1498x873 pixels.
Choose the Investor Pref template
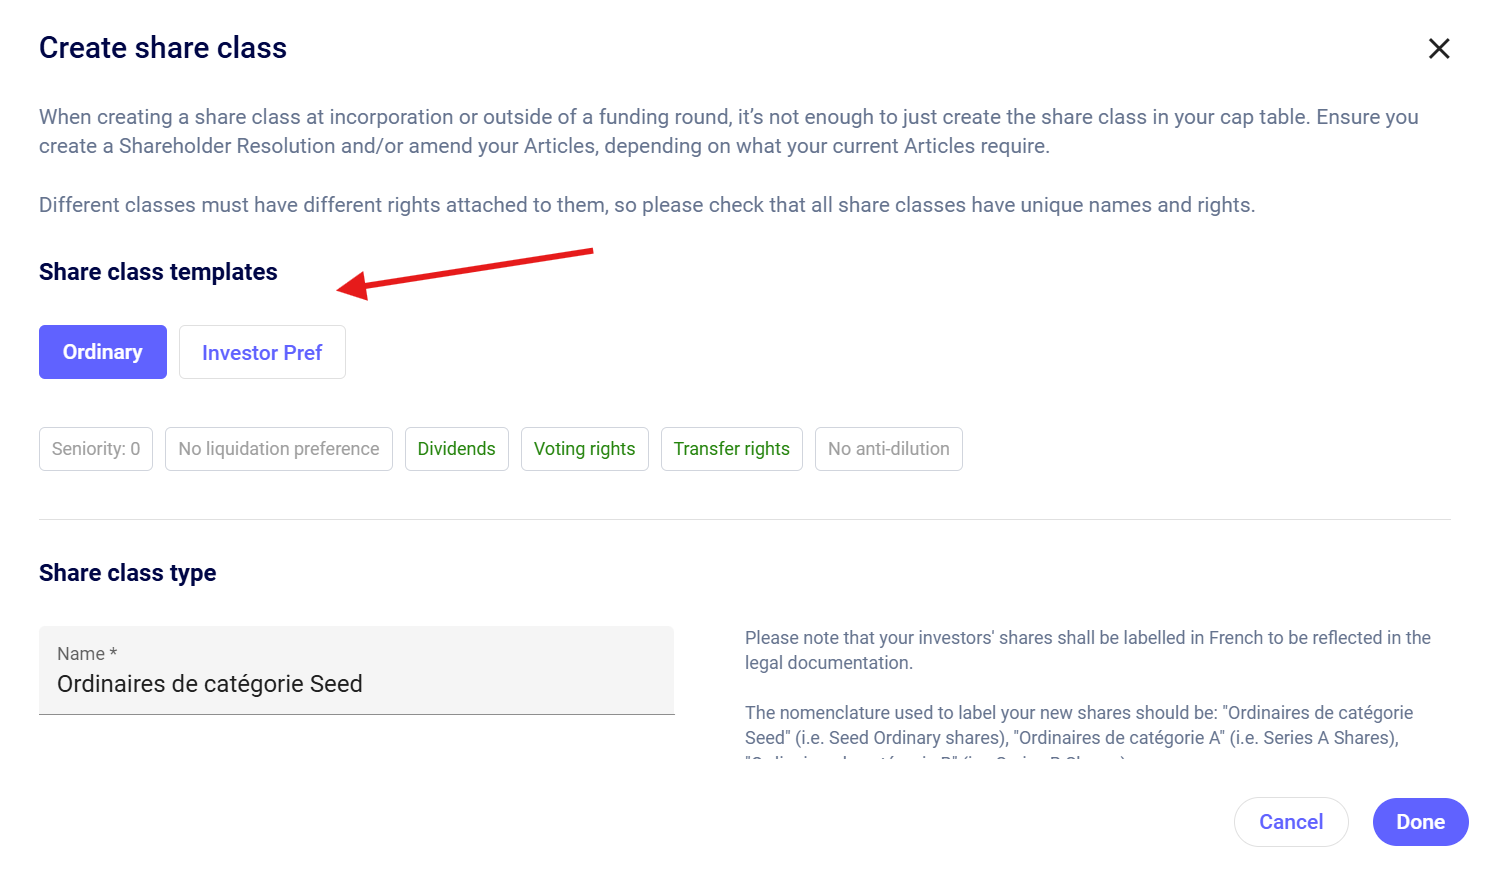pos(262,352)
